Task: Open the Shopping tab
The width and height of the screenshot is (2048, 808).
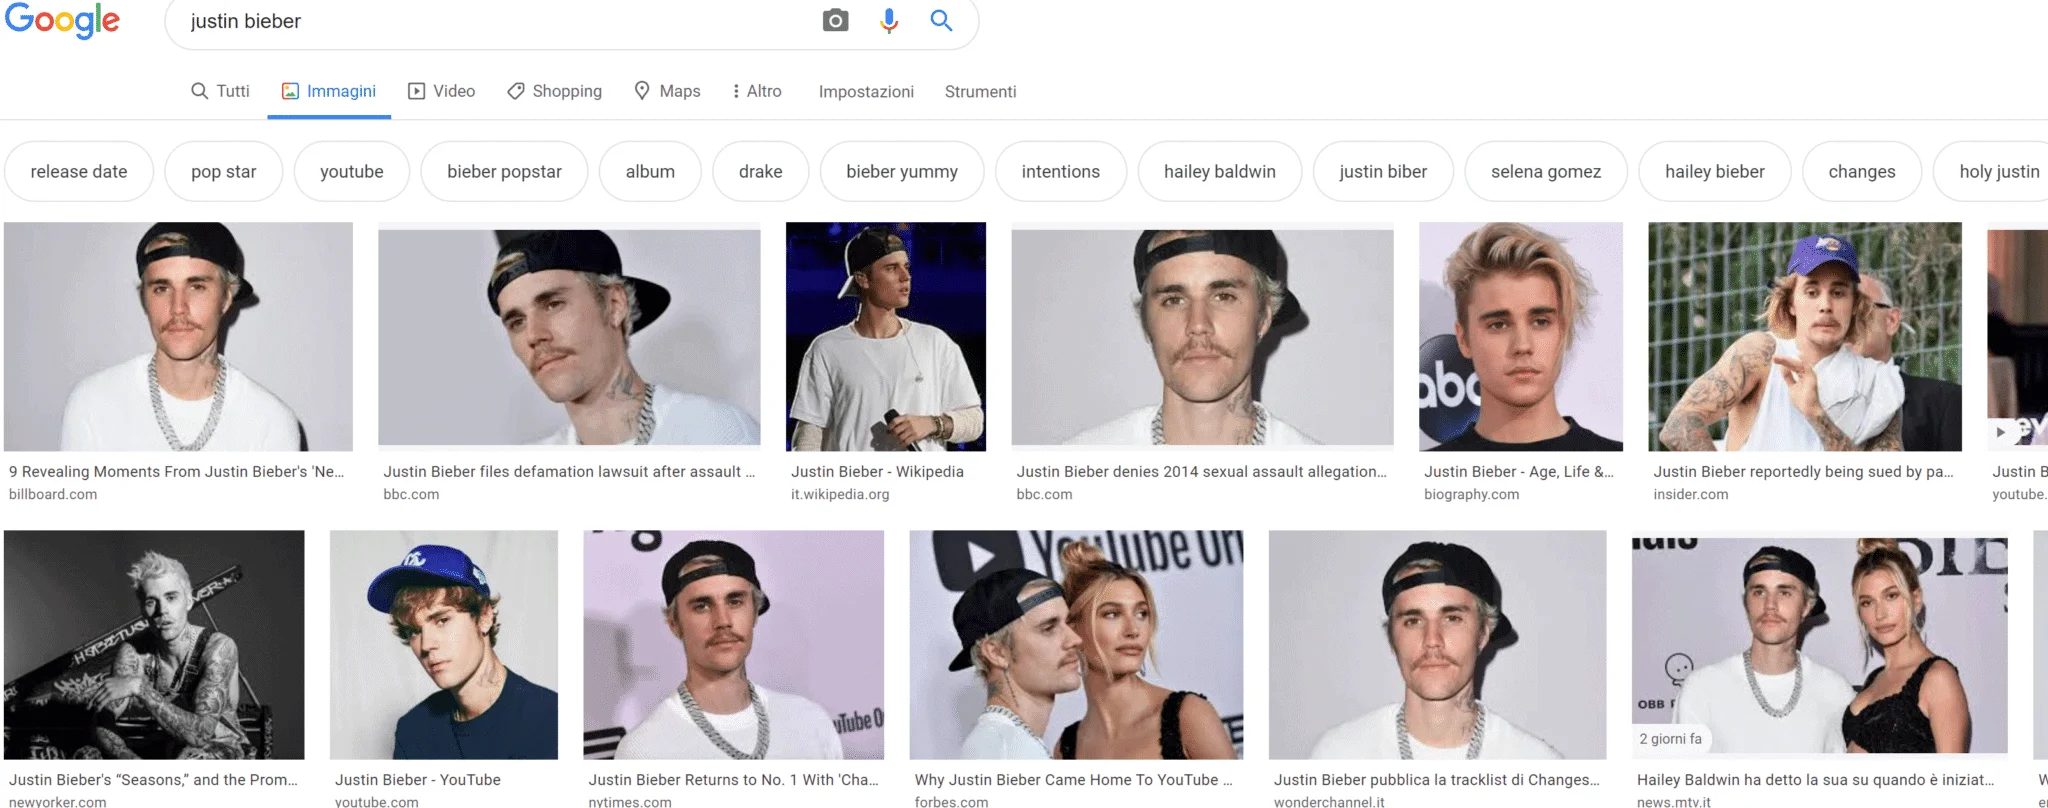Action: (555, 91)
